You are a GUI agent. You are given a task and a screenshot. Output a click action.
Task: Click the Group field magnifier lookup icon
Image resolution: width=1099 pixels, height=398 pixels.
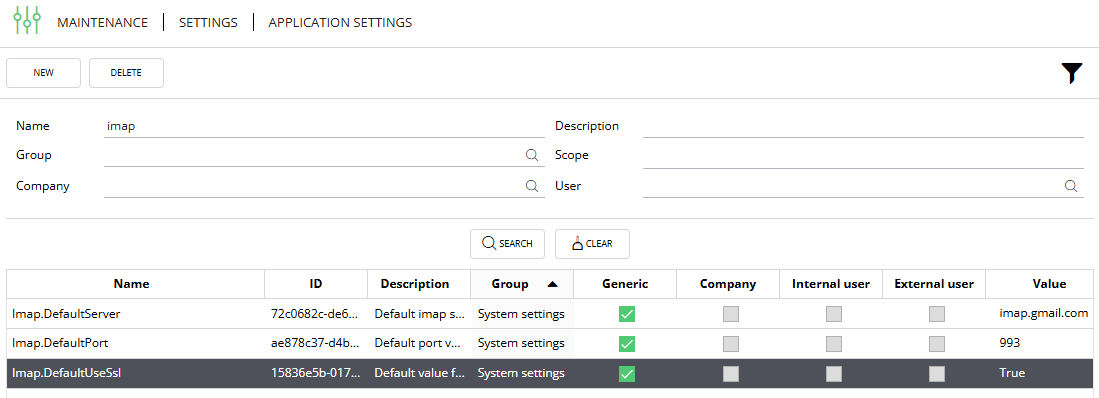pyautogui.click(x=532, y=155)
